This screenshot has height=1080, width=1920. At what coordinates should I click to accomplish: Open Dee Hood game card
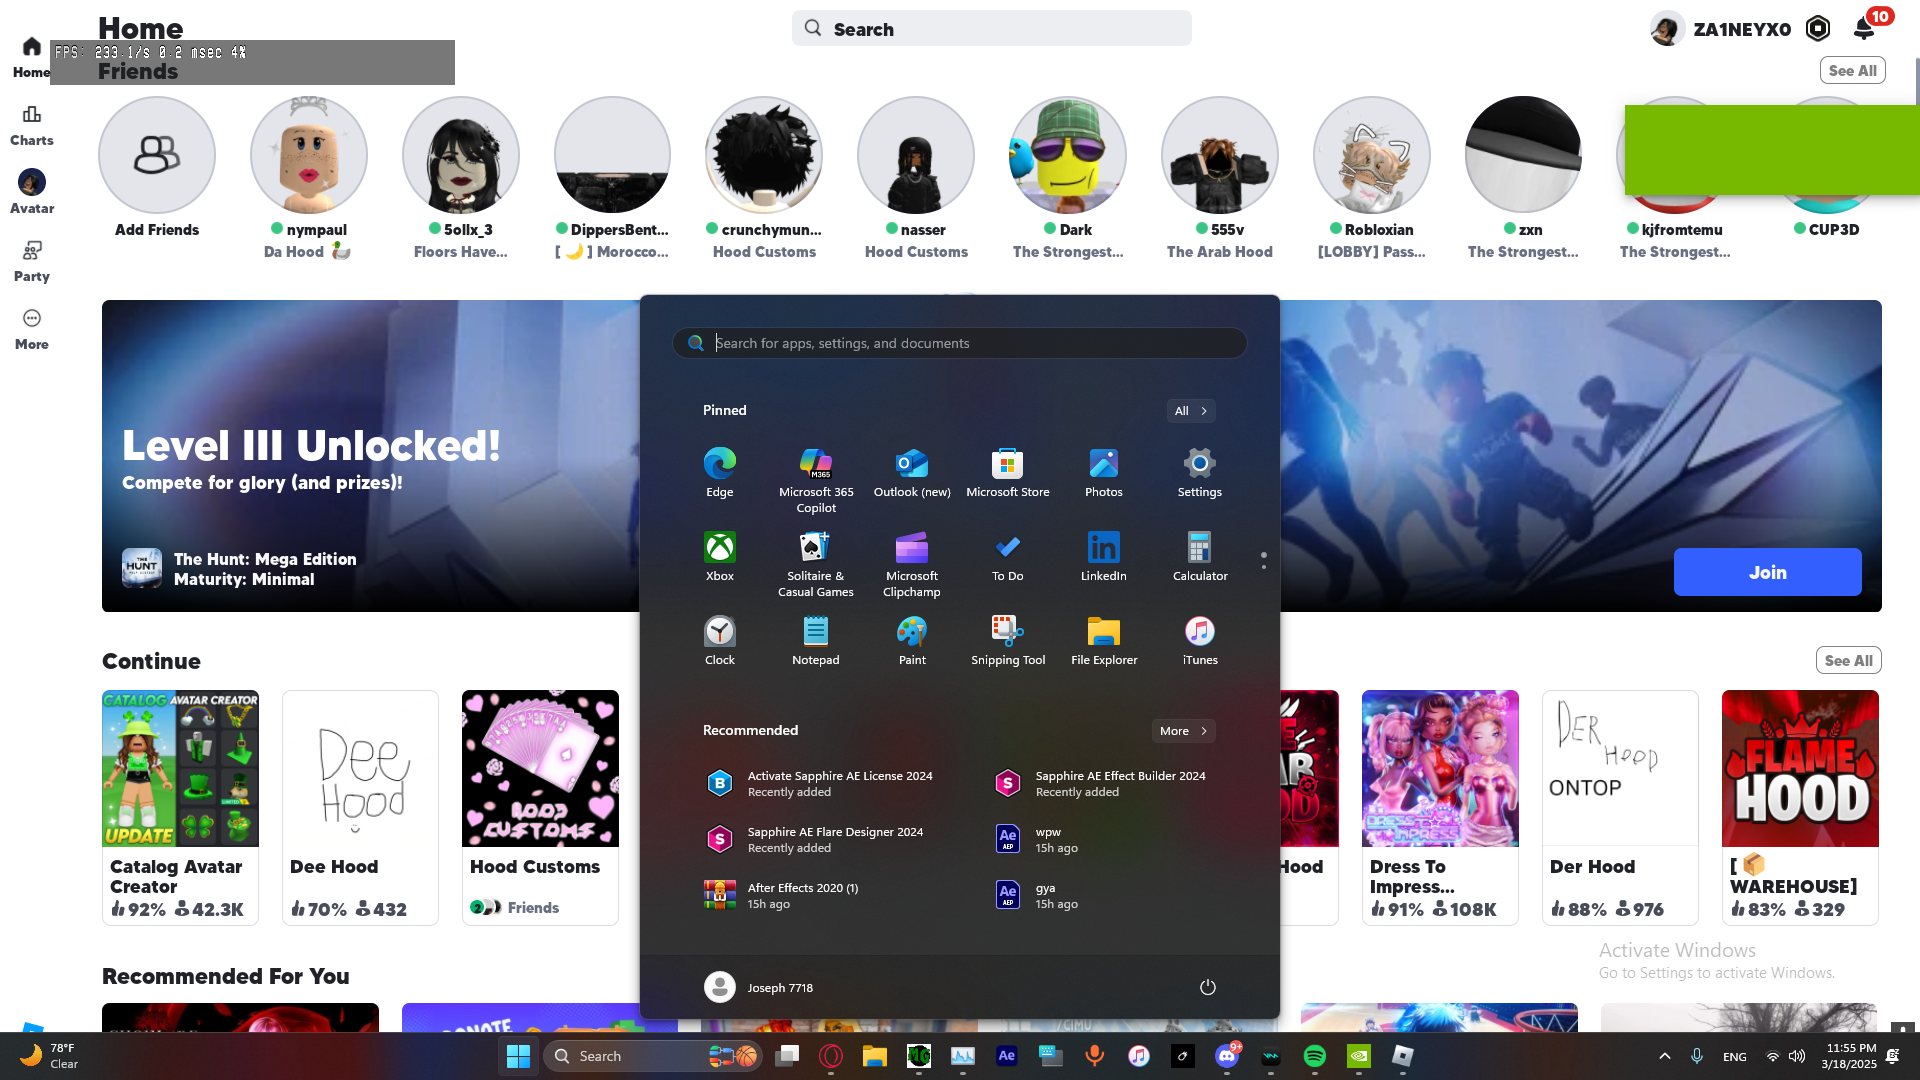tap(360, 807)
